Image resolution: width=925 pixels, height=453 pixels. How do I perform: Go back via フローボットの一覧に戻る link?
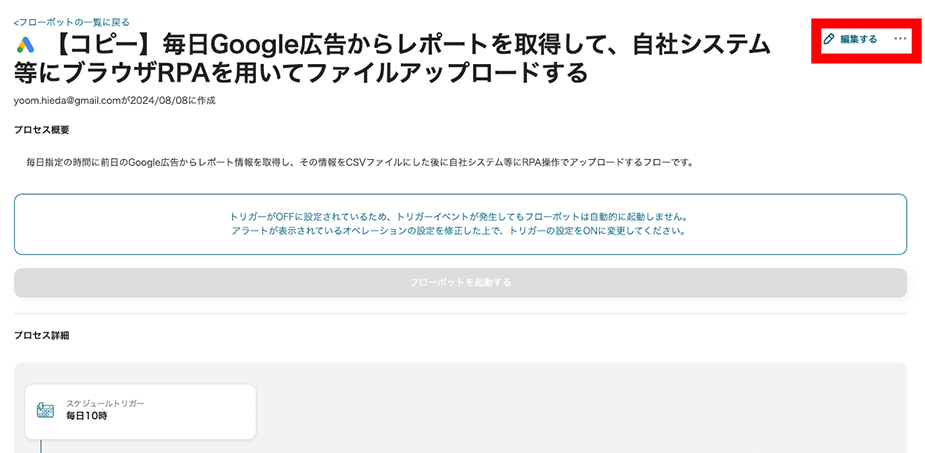[x=72, y=22]
